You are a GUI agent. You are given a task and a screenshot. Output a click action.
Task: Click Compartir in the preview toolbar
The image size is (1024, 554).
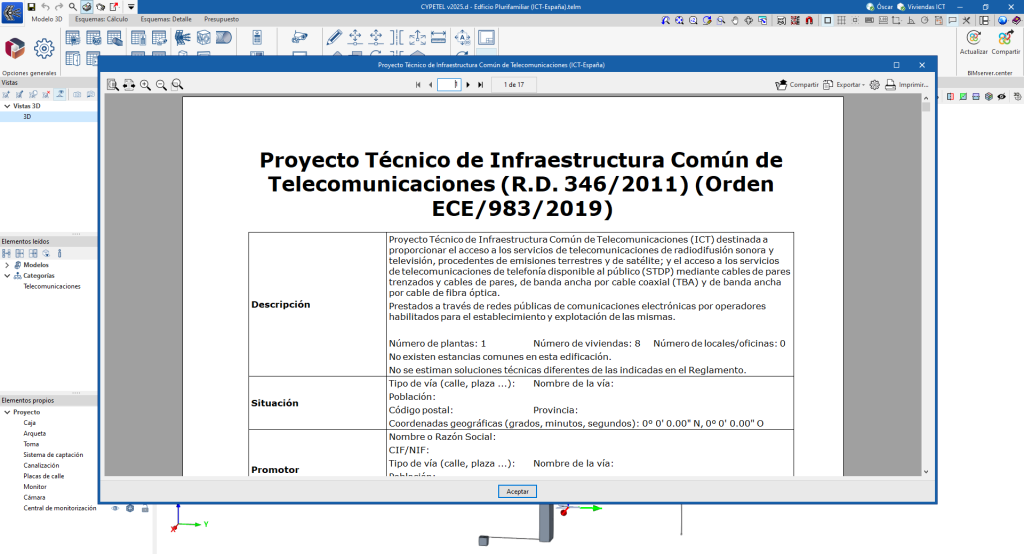point(797,85)
